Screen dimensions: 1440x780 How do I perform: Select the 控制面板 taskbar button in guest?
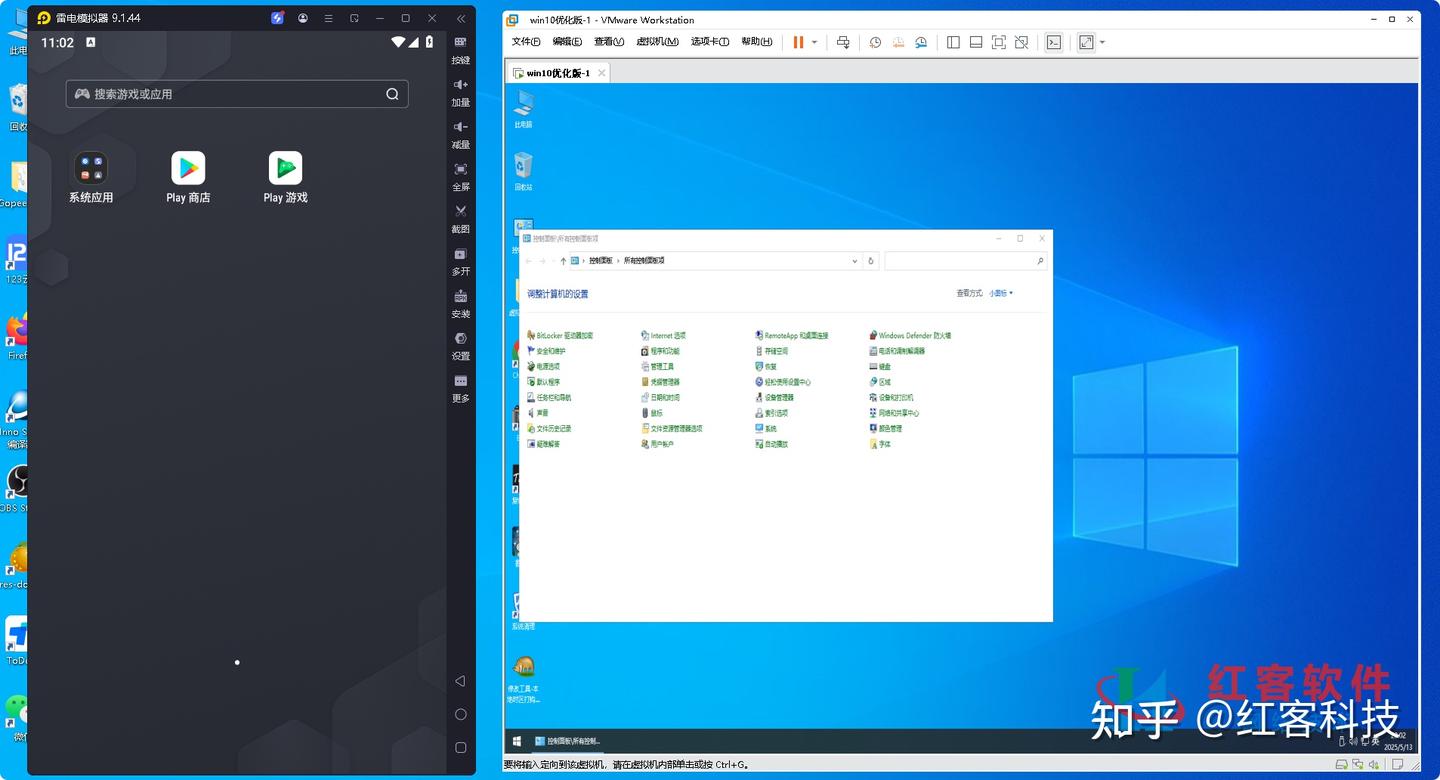point(568,741)
